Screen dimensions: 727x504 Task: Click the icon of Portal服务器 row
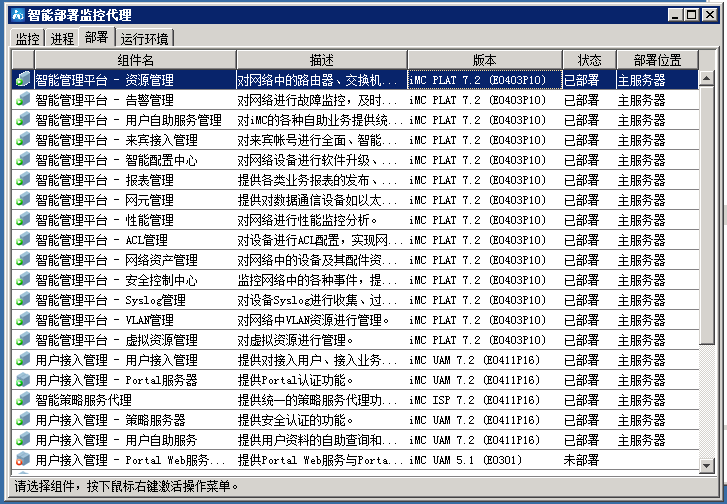[23, 380]
